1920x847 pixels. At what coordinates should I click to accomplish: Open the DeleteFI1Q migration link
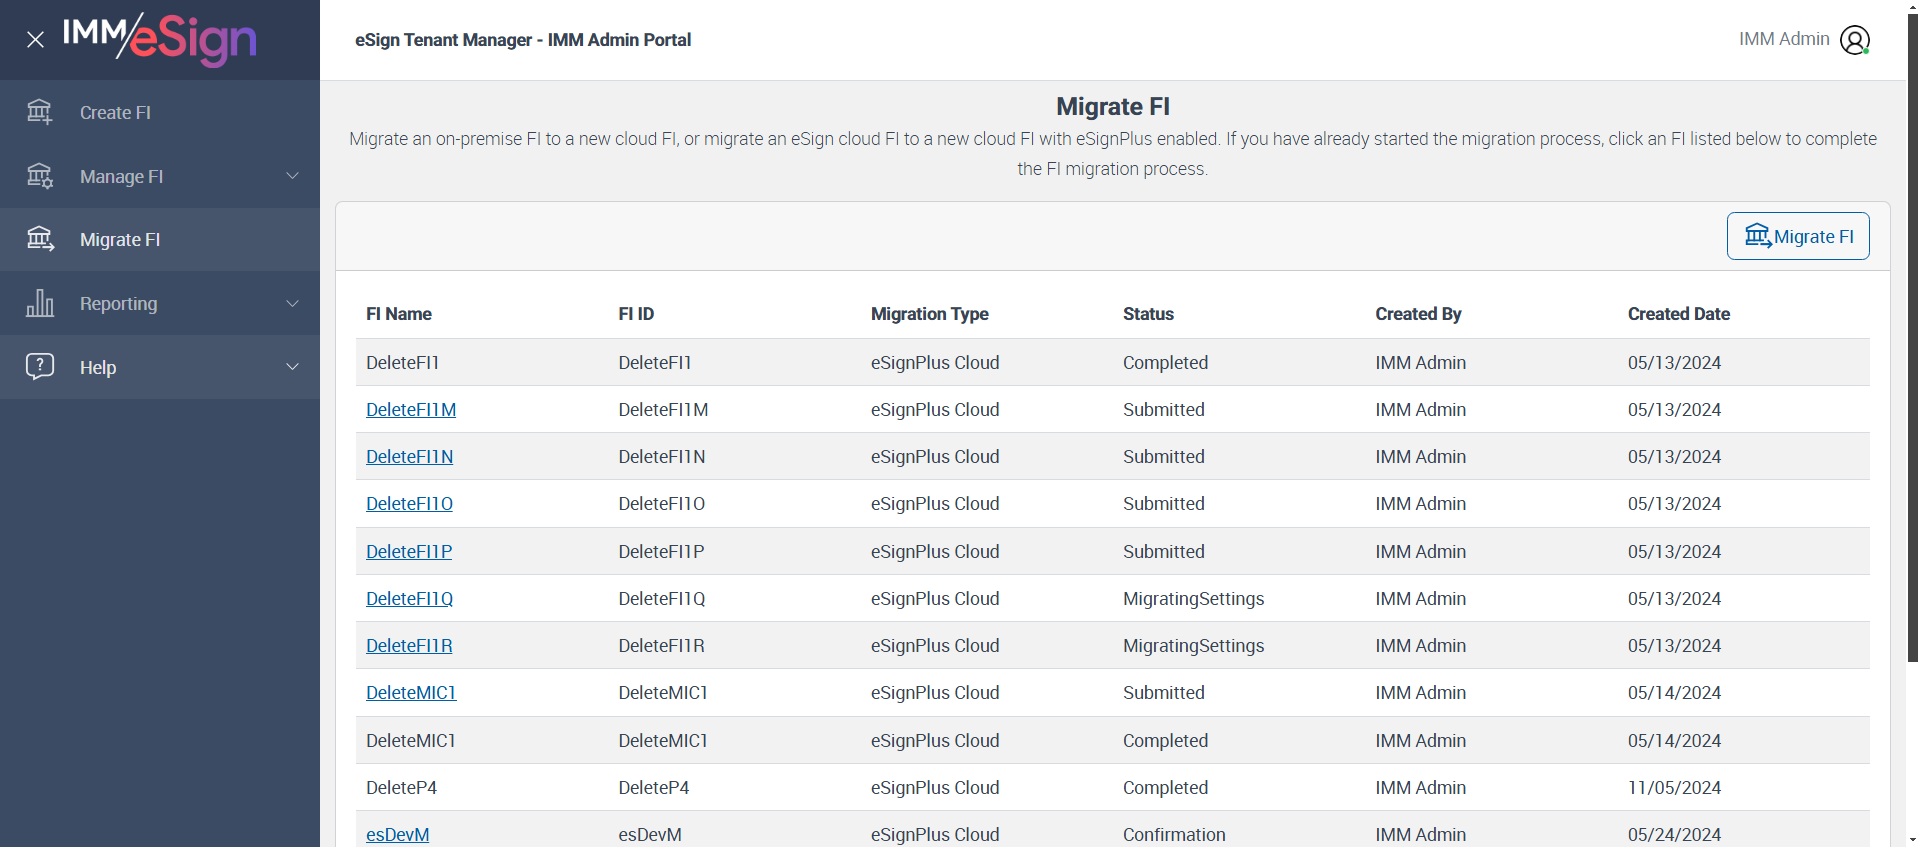pyautogui.click(x=409, y=598)
